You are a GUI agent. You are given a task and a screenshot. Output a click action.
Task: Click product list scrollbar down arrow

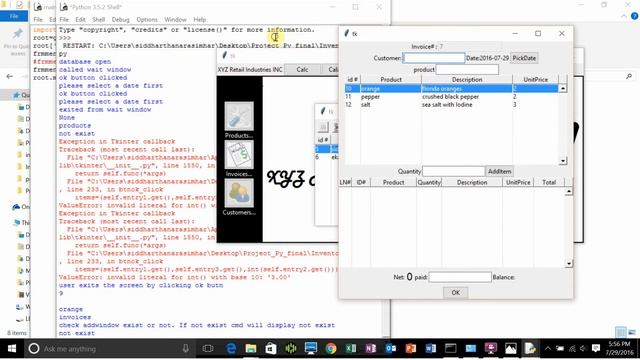point(563,161)
